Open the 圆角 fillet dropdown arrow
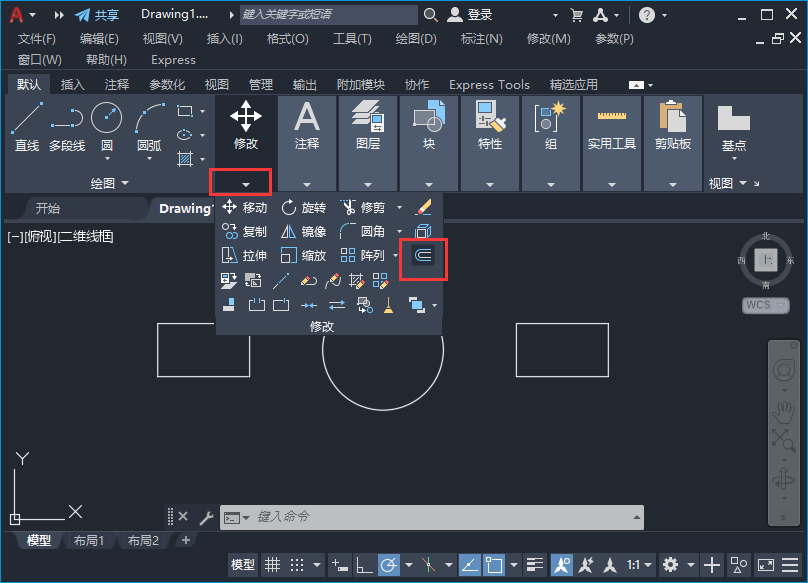 399,231
